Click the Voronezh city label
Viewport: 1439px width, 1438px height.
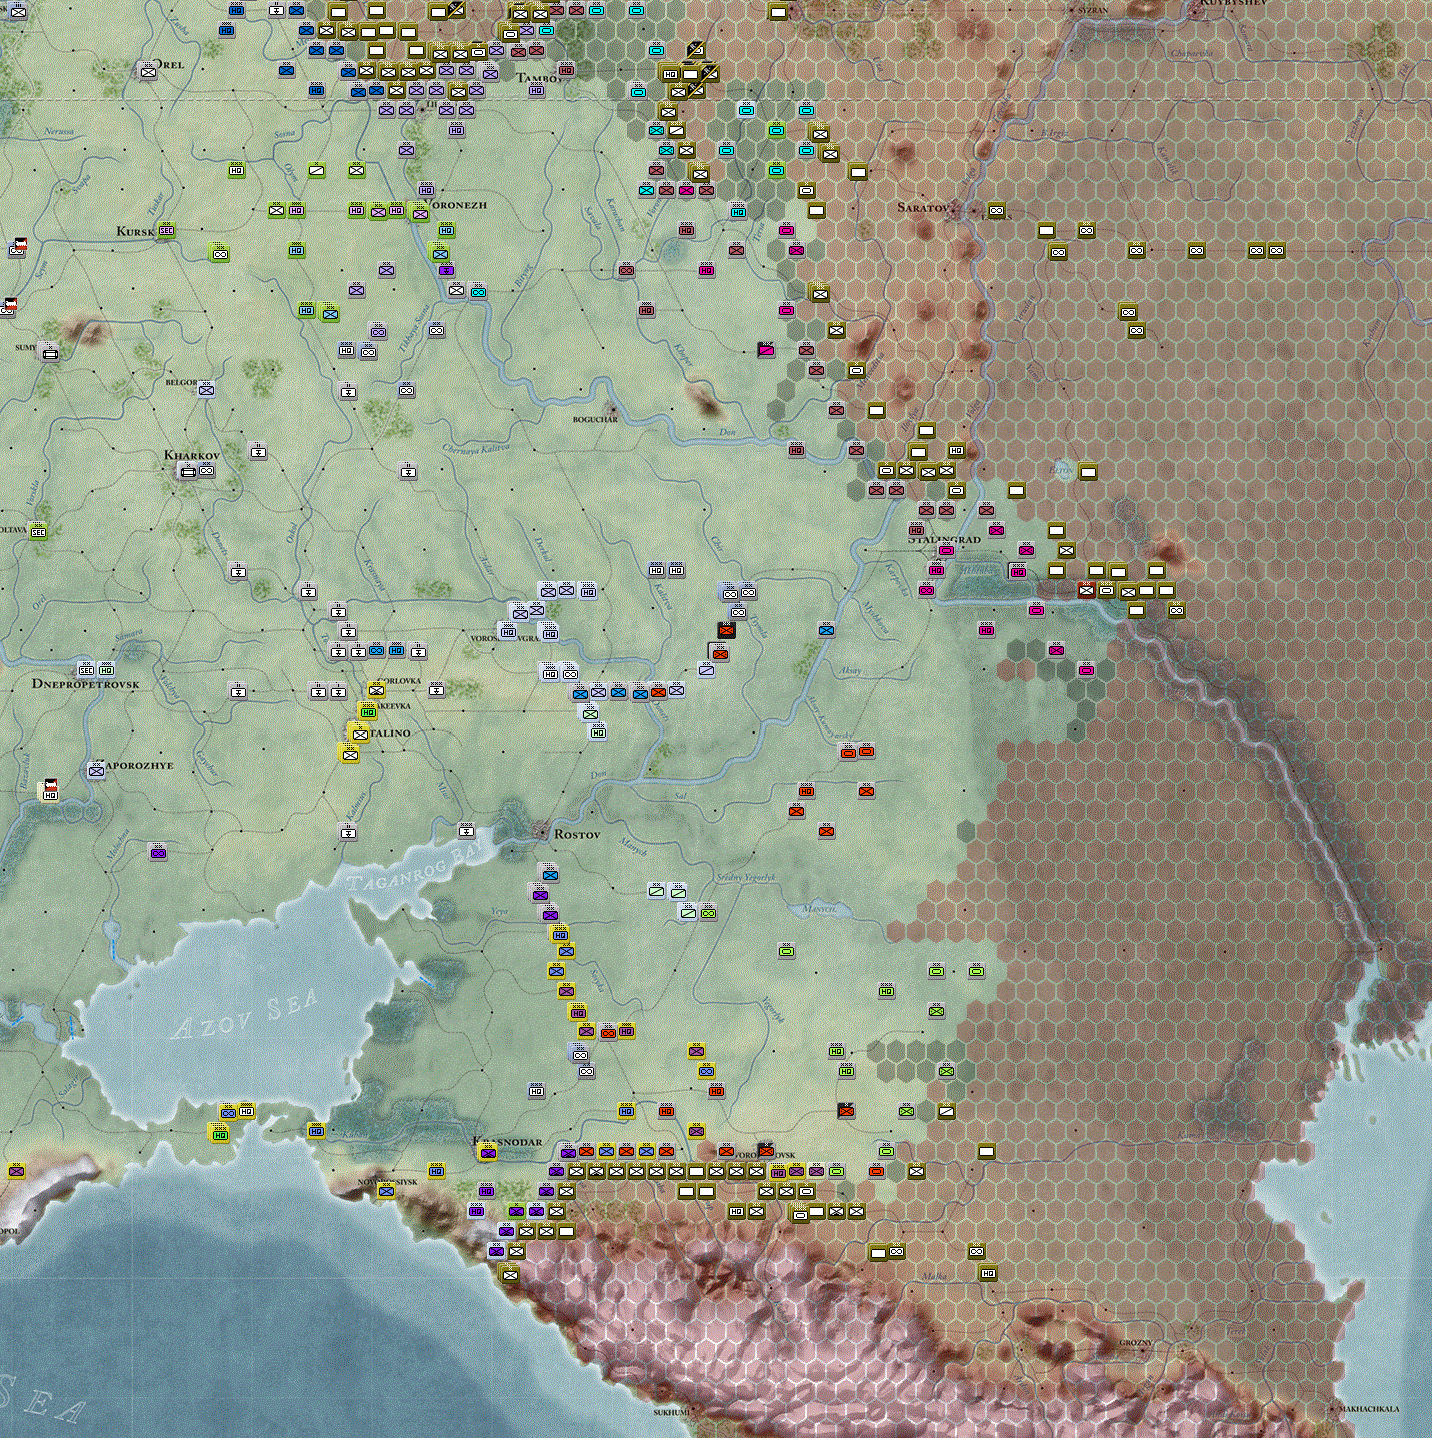click(457, 205)
